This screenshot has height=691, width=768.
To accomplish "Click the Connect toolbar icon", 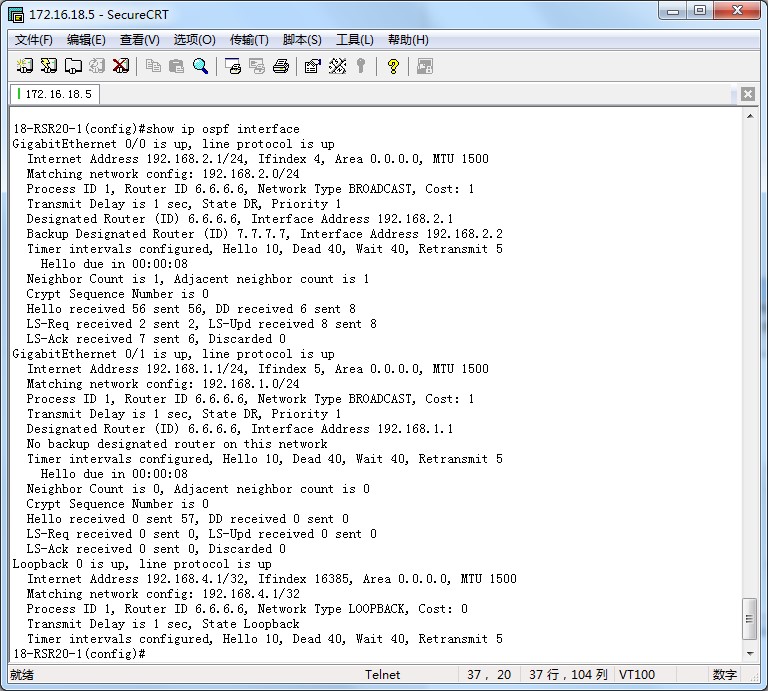I will click(25, 66).
